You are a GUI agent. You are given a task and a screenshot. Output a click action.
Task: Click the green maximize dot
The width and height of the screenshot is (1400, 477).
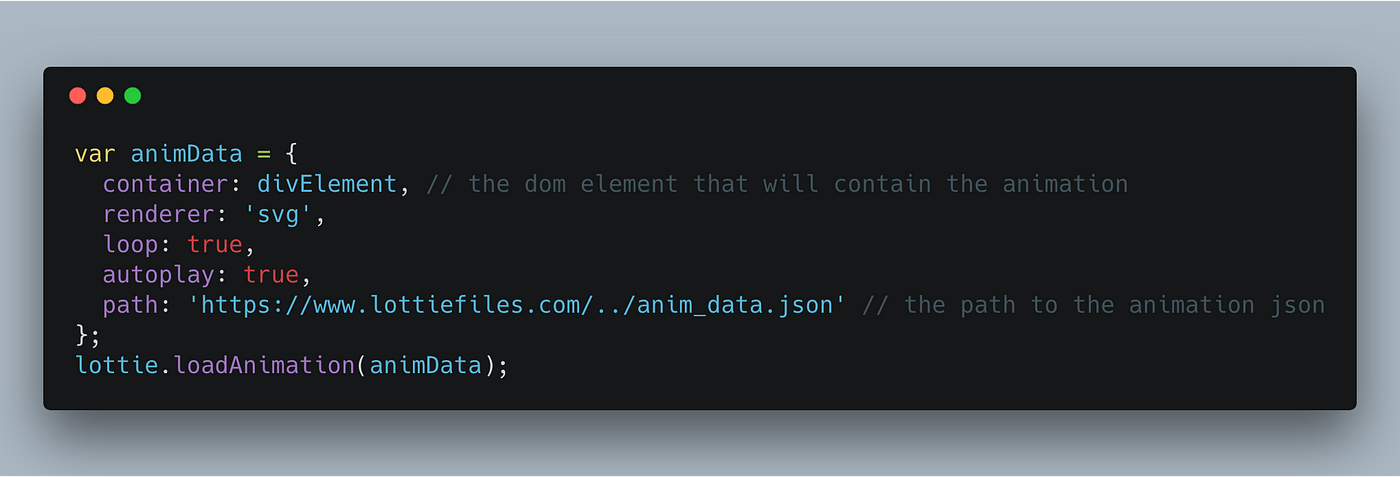click(132, 96)
